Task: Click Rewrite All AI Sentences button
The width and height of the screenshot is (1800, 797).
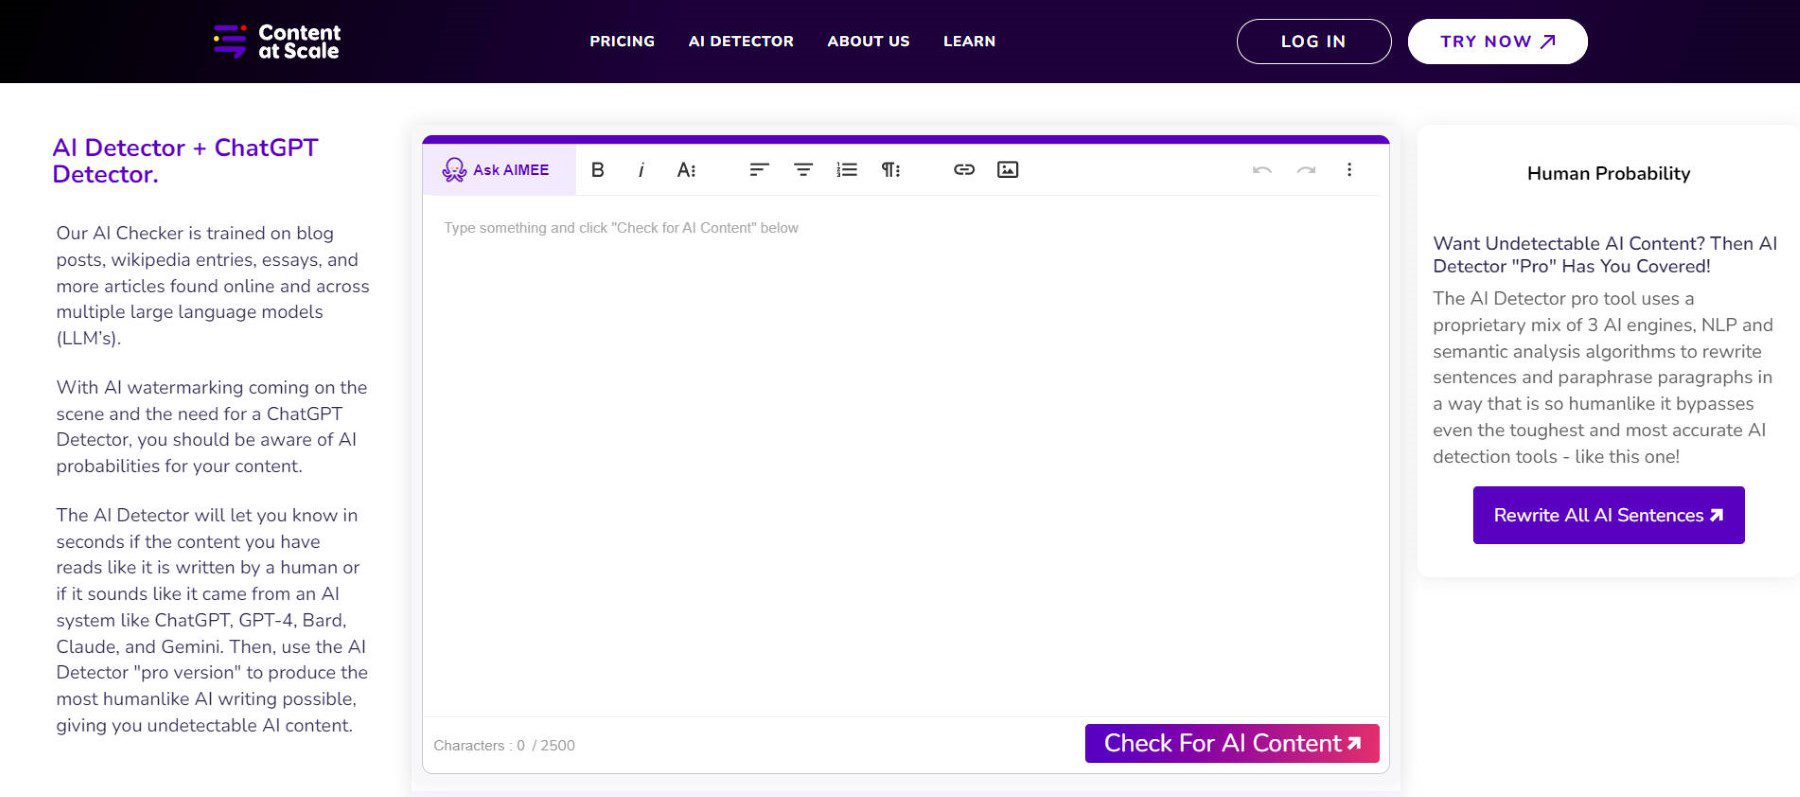Action: coord(1608,515)
